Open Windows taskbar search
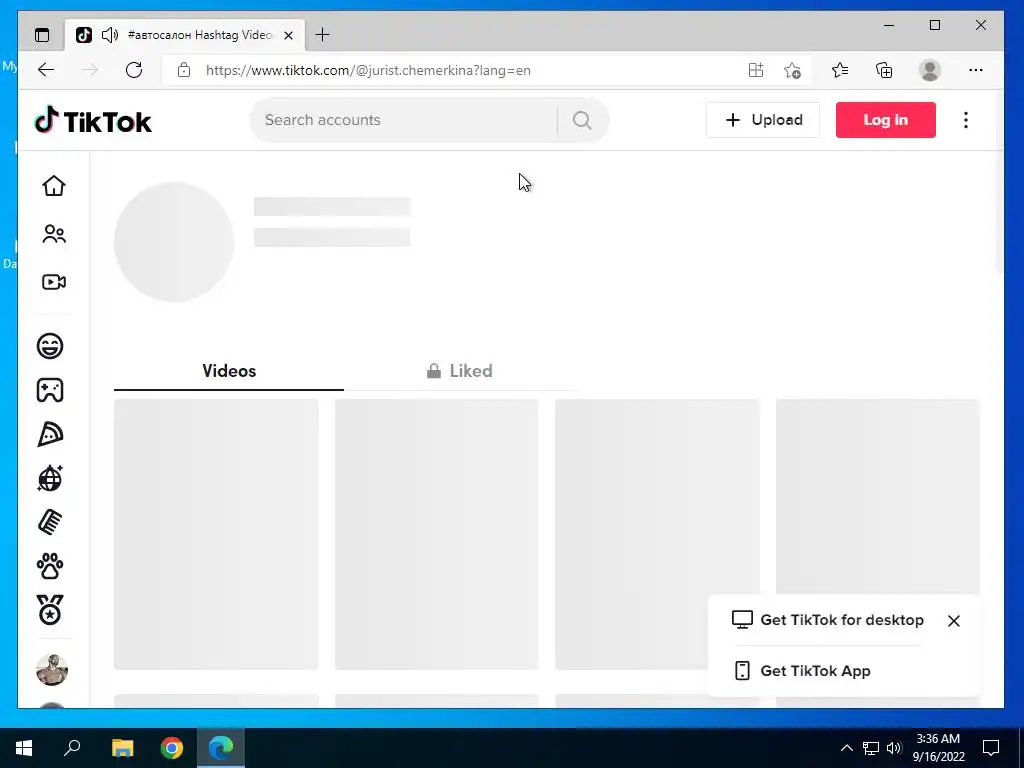The width and height of the screenshot is (1024, 768). (72, 748)
